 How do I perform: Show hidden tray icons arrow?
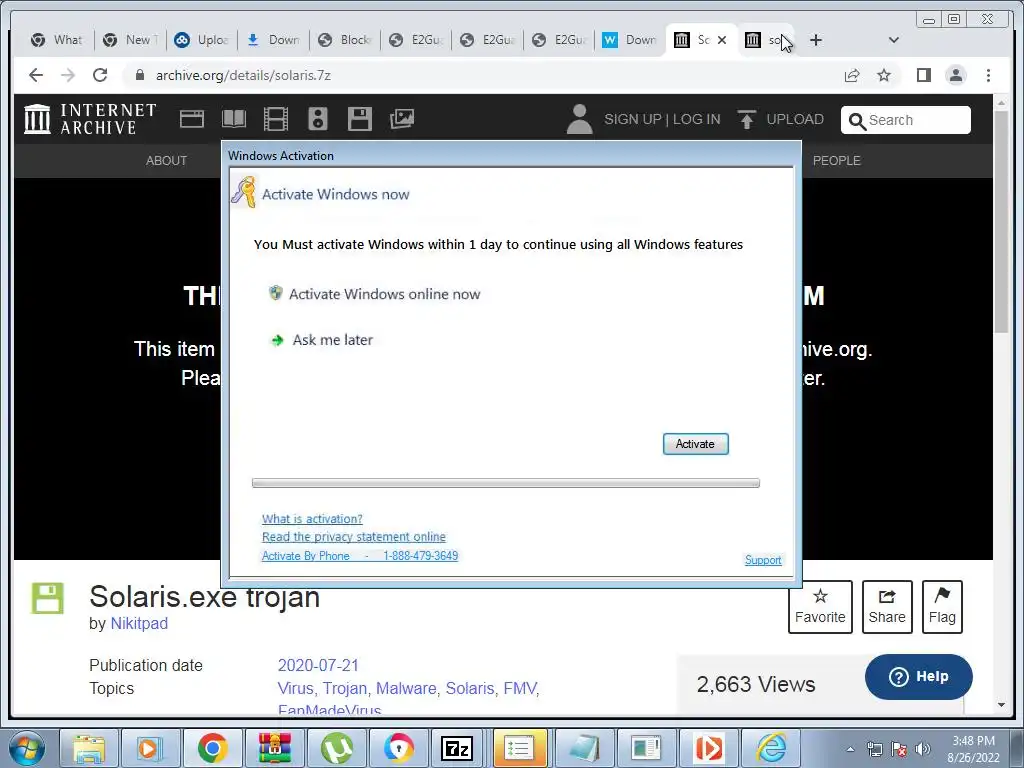click(850, 749)
